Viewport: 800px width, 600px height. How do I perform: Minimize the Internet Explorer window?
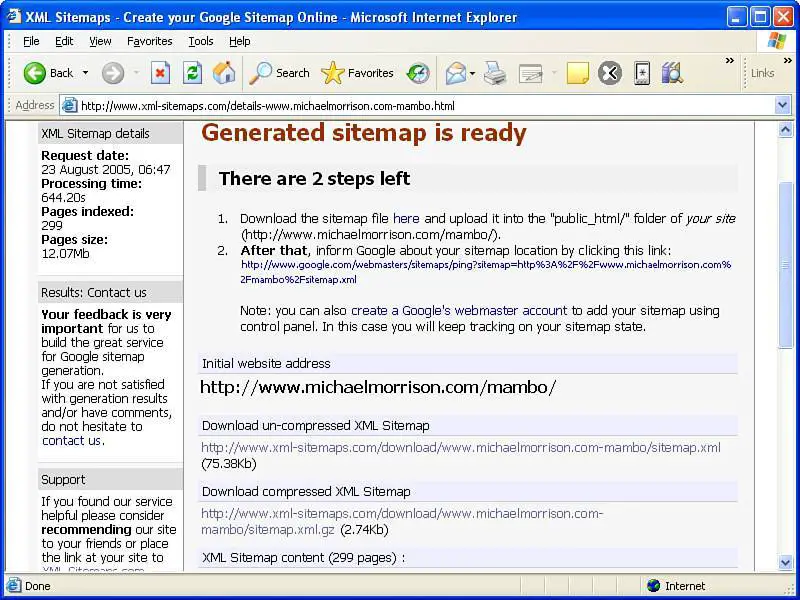736,17
